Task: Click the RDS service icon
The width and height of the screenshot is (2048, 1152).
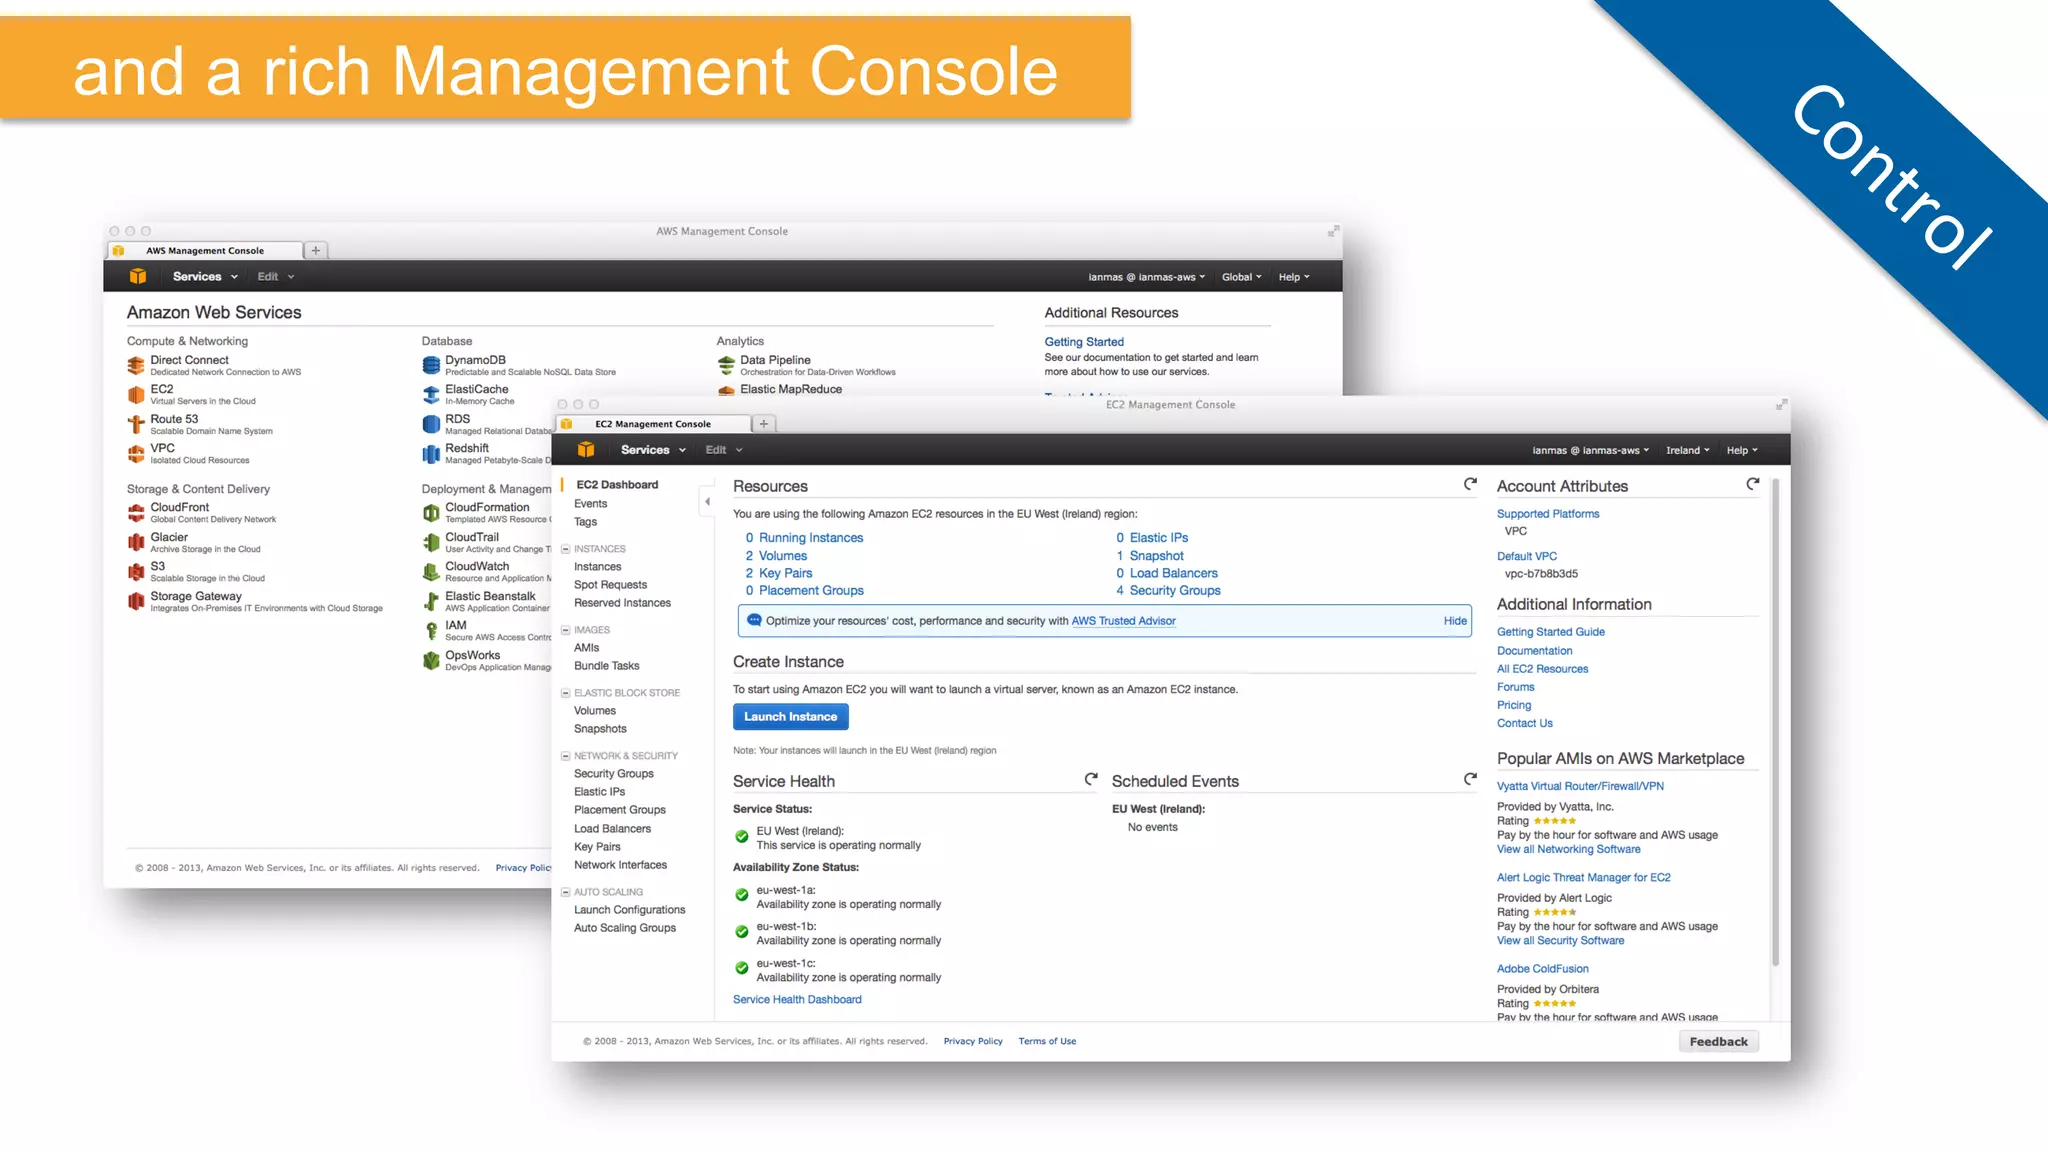Action: click(x=431, y=425)
